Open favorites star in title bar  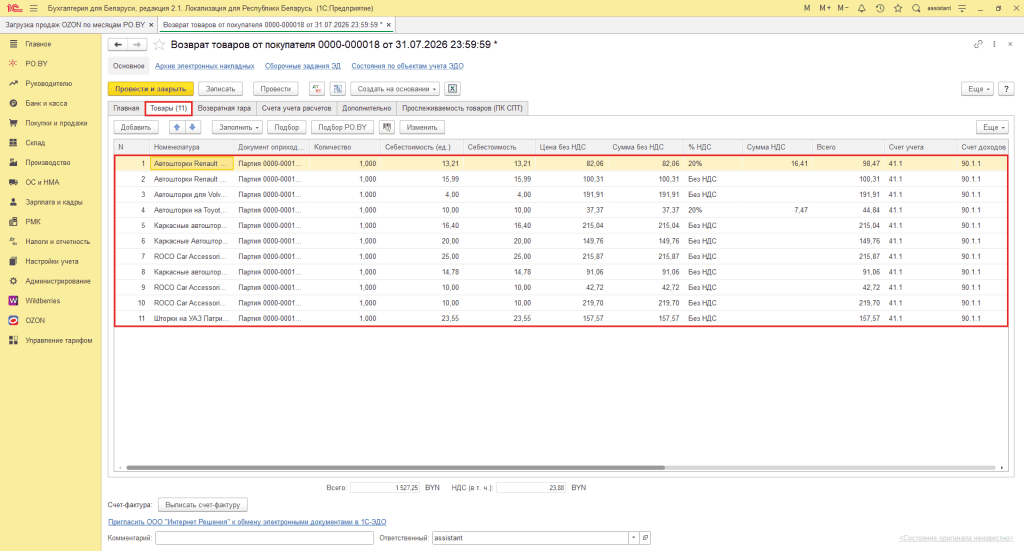pos(898,8)
